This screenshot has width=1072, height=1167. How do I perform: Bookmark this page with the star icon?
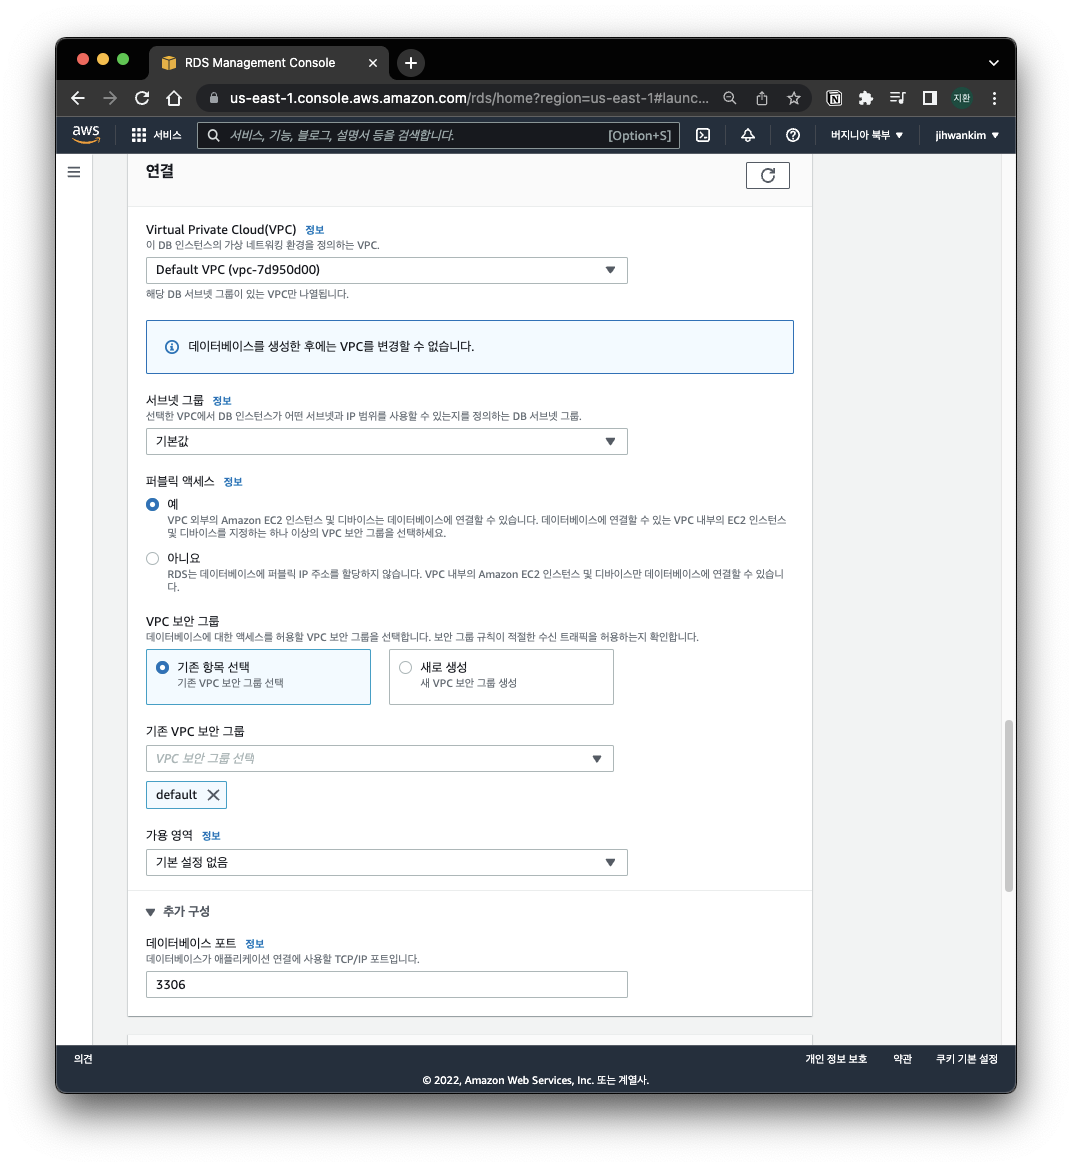(x=794, y=98)
